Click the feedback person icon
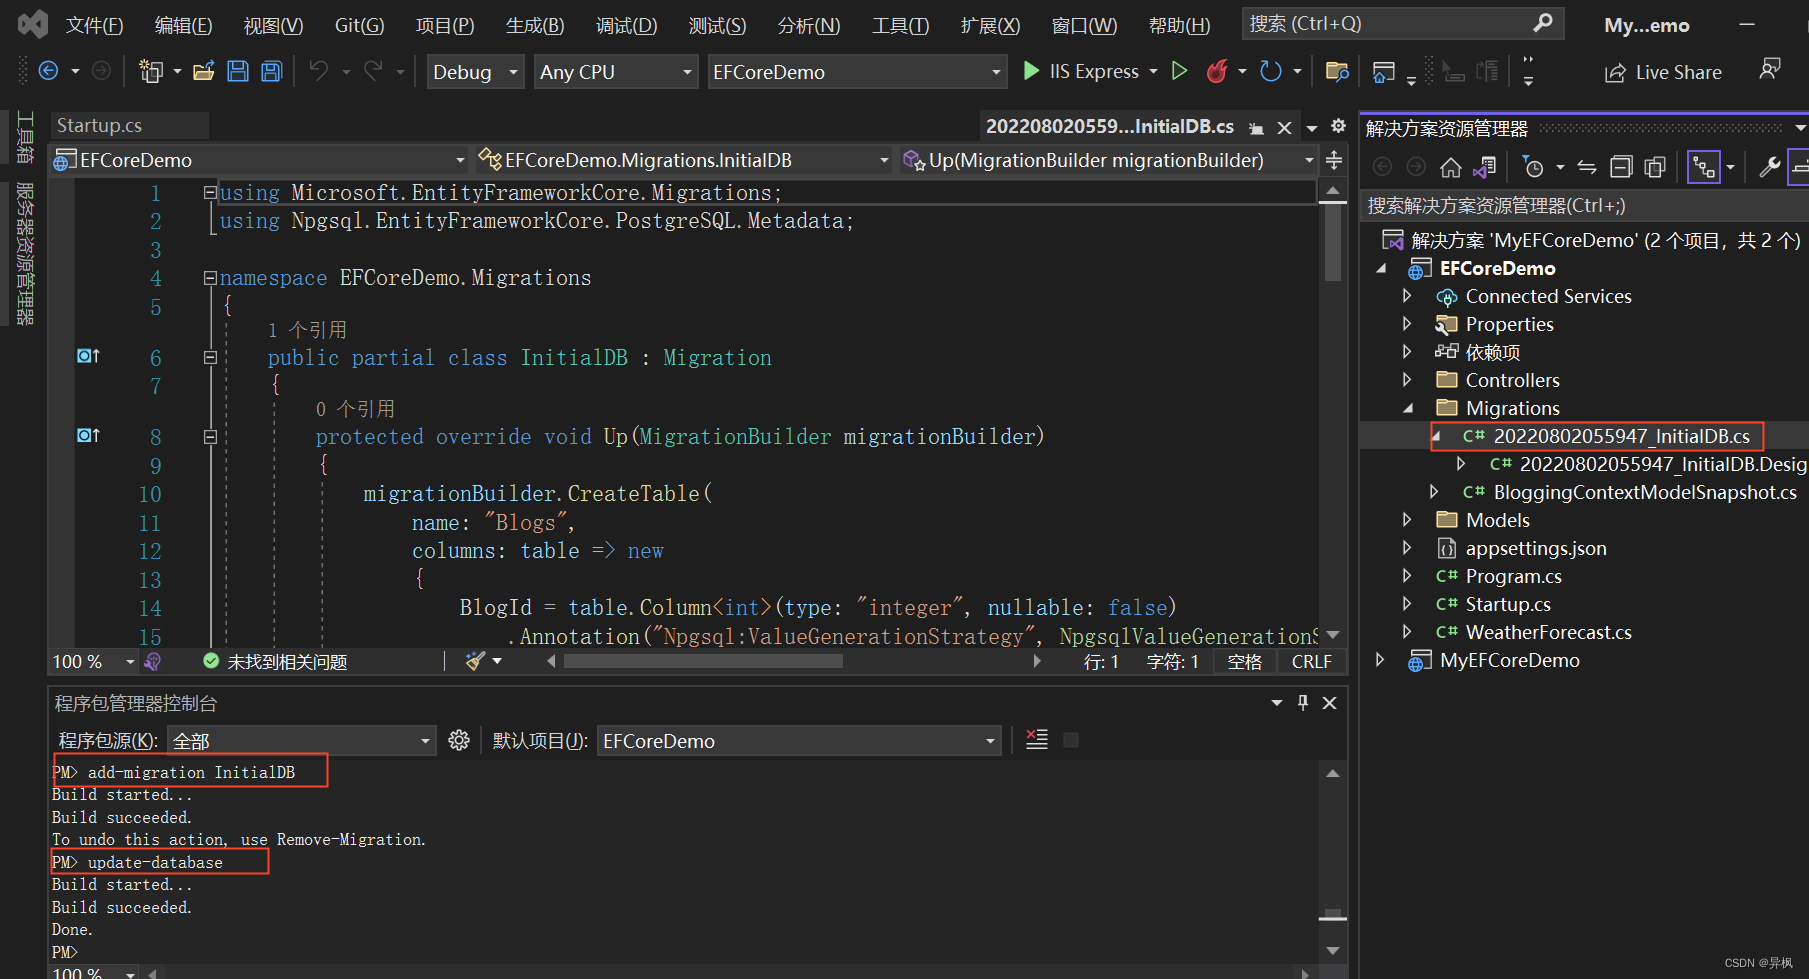 coord(1770,69)
